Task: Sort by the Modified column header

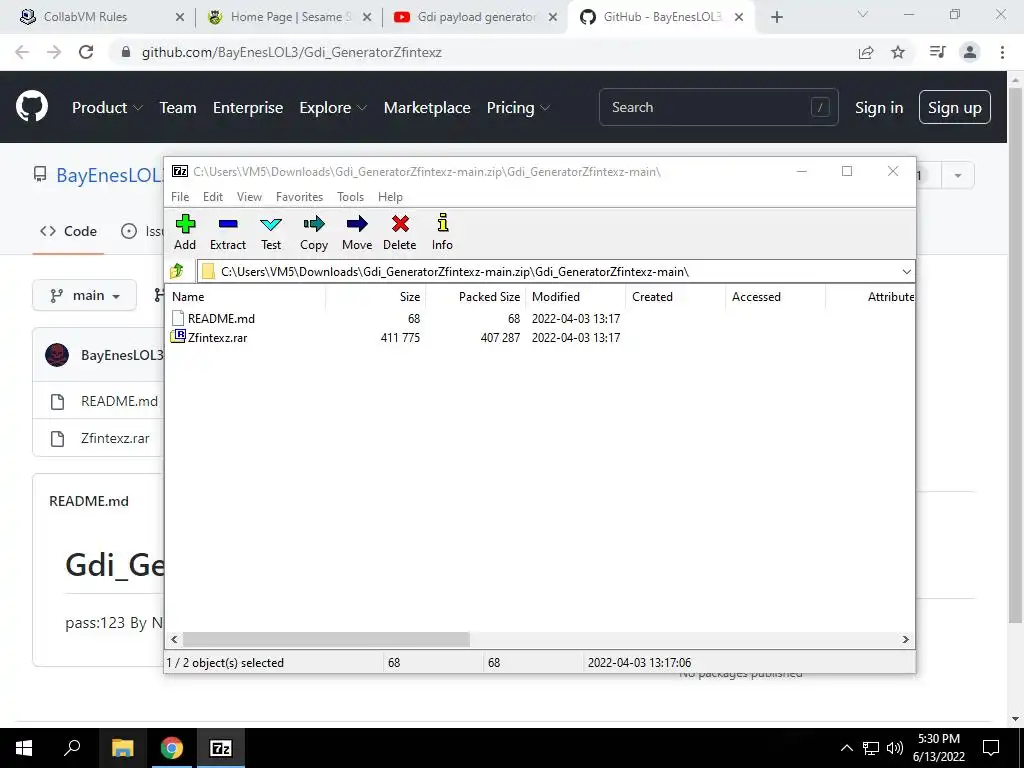Action: (576, 296)
